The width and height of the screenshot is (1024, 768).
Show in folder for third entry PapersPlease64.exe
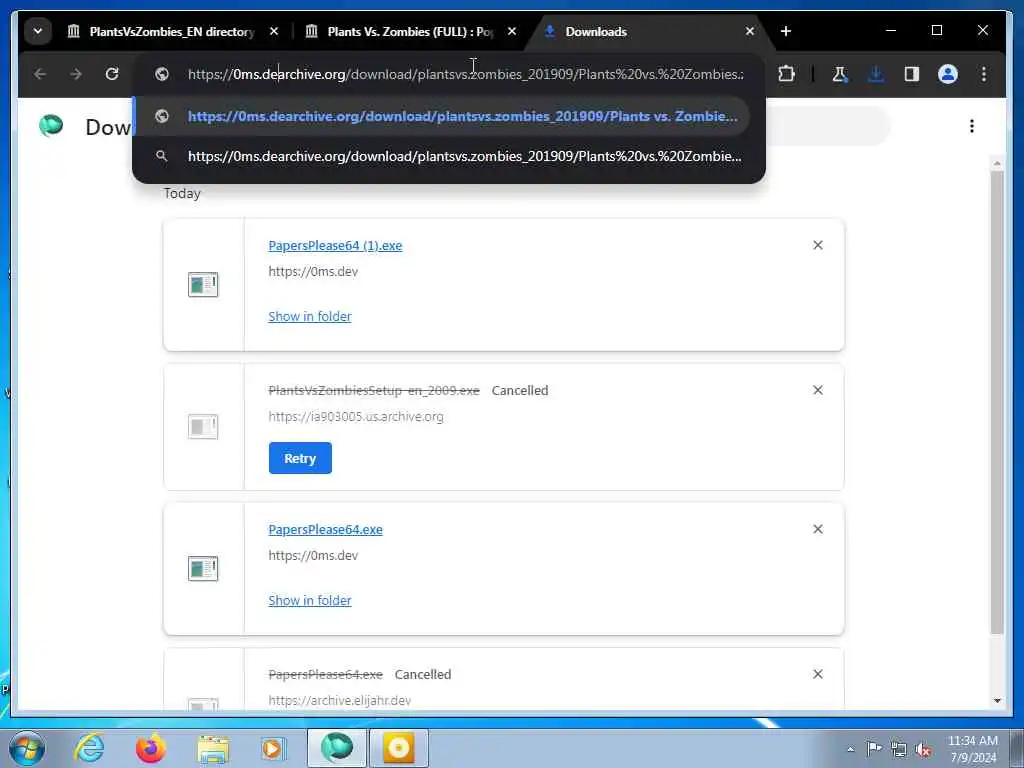tap(310, 600)
